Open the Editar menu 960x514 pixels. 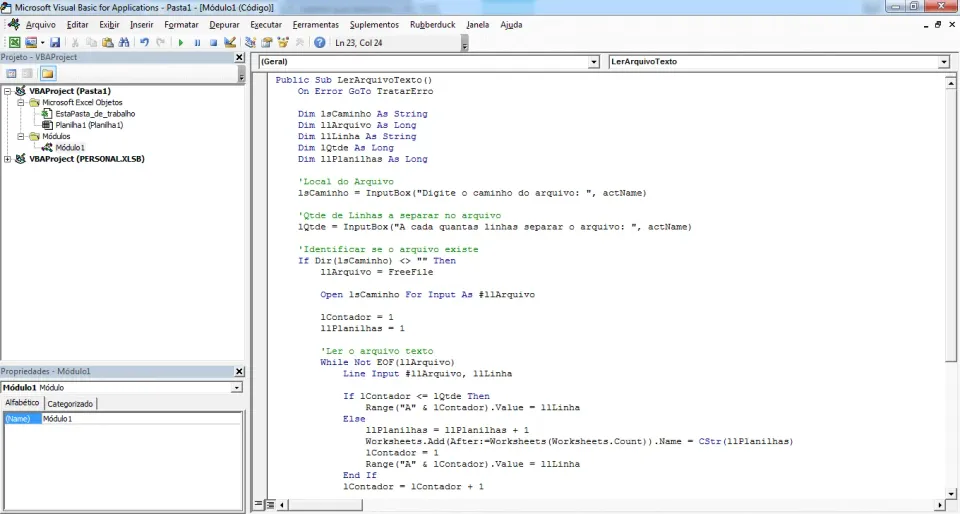tap(77, 24)
